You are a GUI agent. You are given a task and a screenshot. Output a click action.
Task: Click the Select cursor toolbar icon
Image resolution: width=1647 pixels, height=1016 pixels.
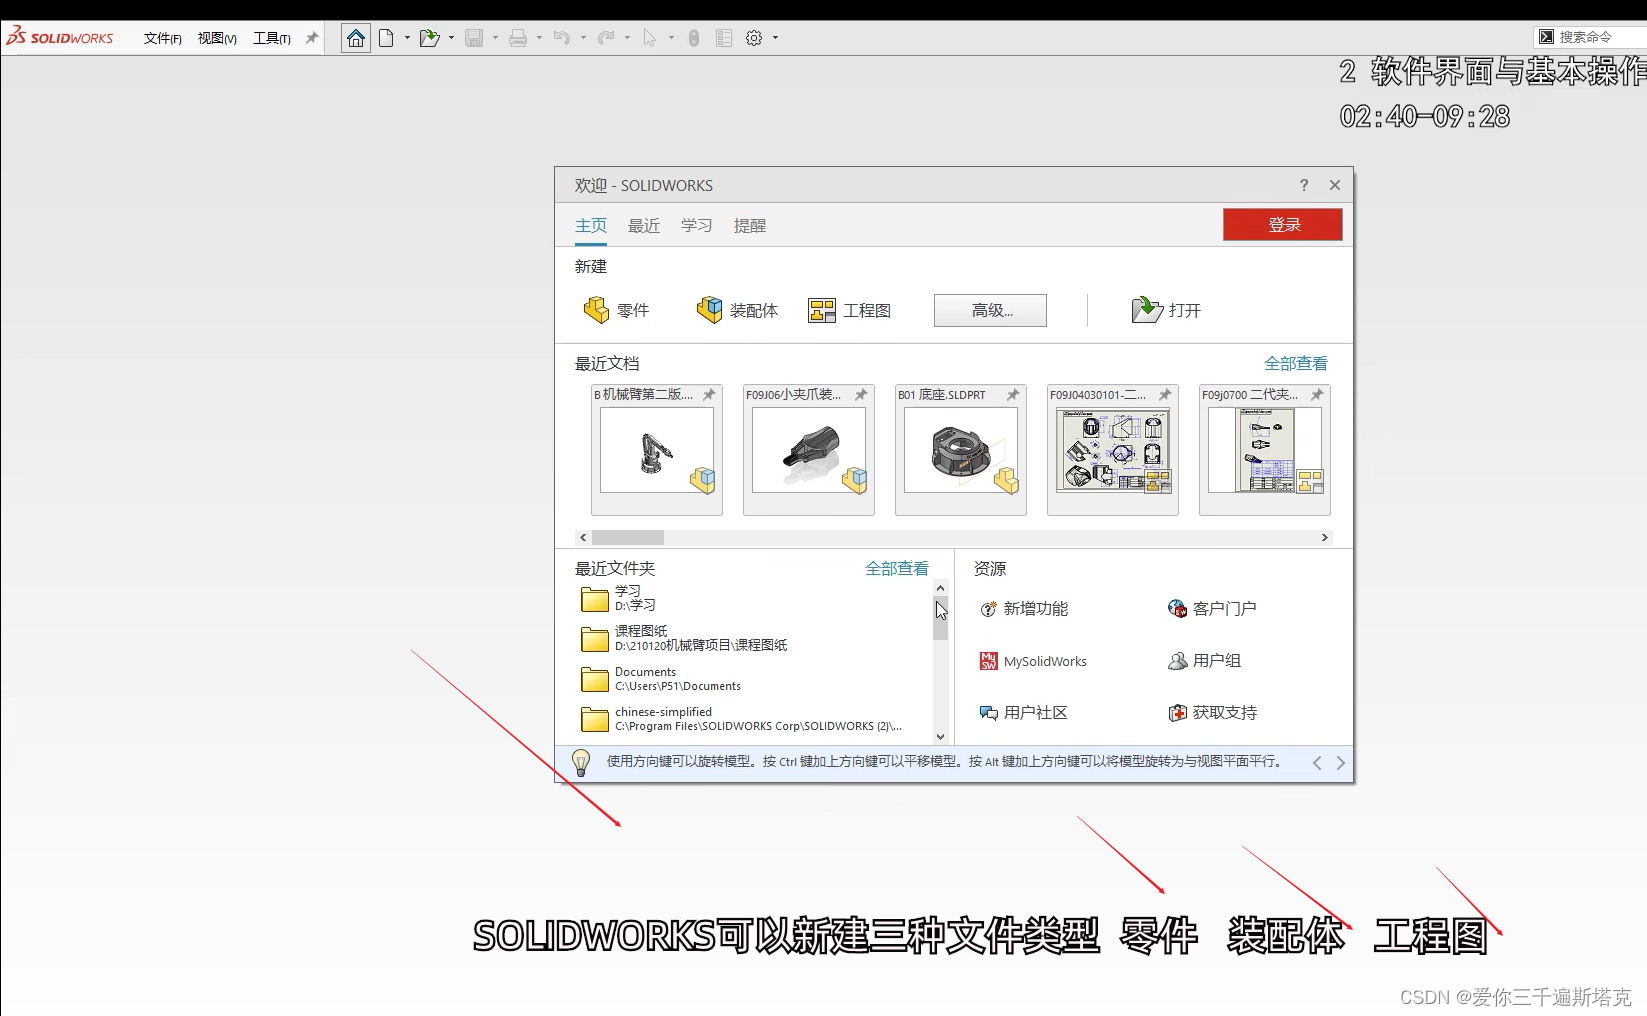coord(650,38)
